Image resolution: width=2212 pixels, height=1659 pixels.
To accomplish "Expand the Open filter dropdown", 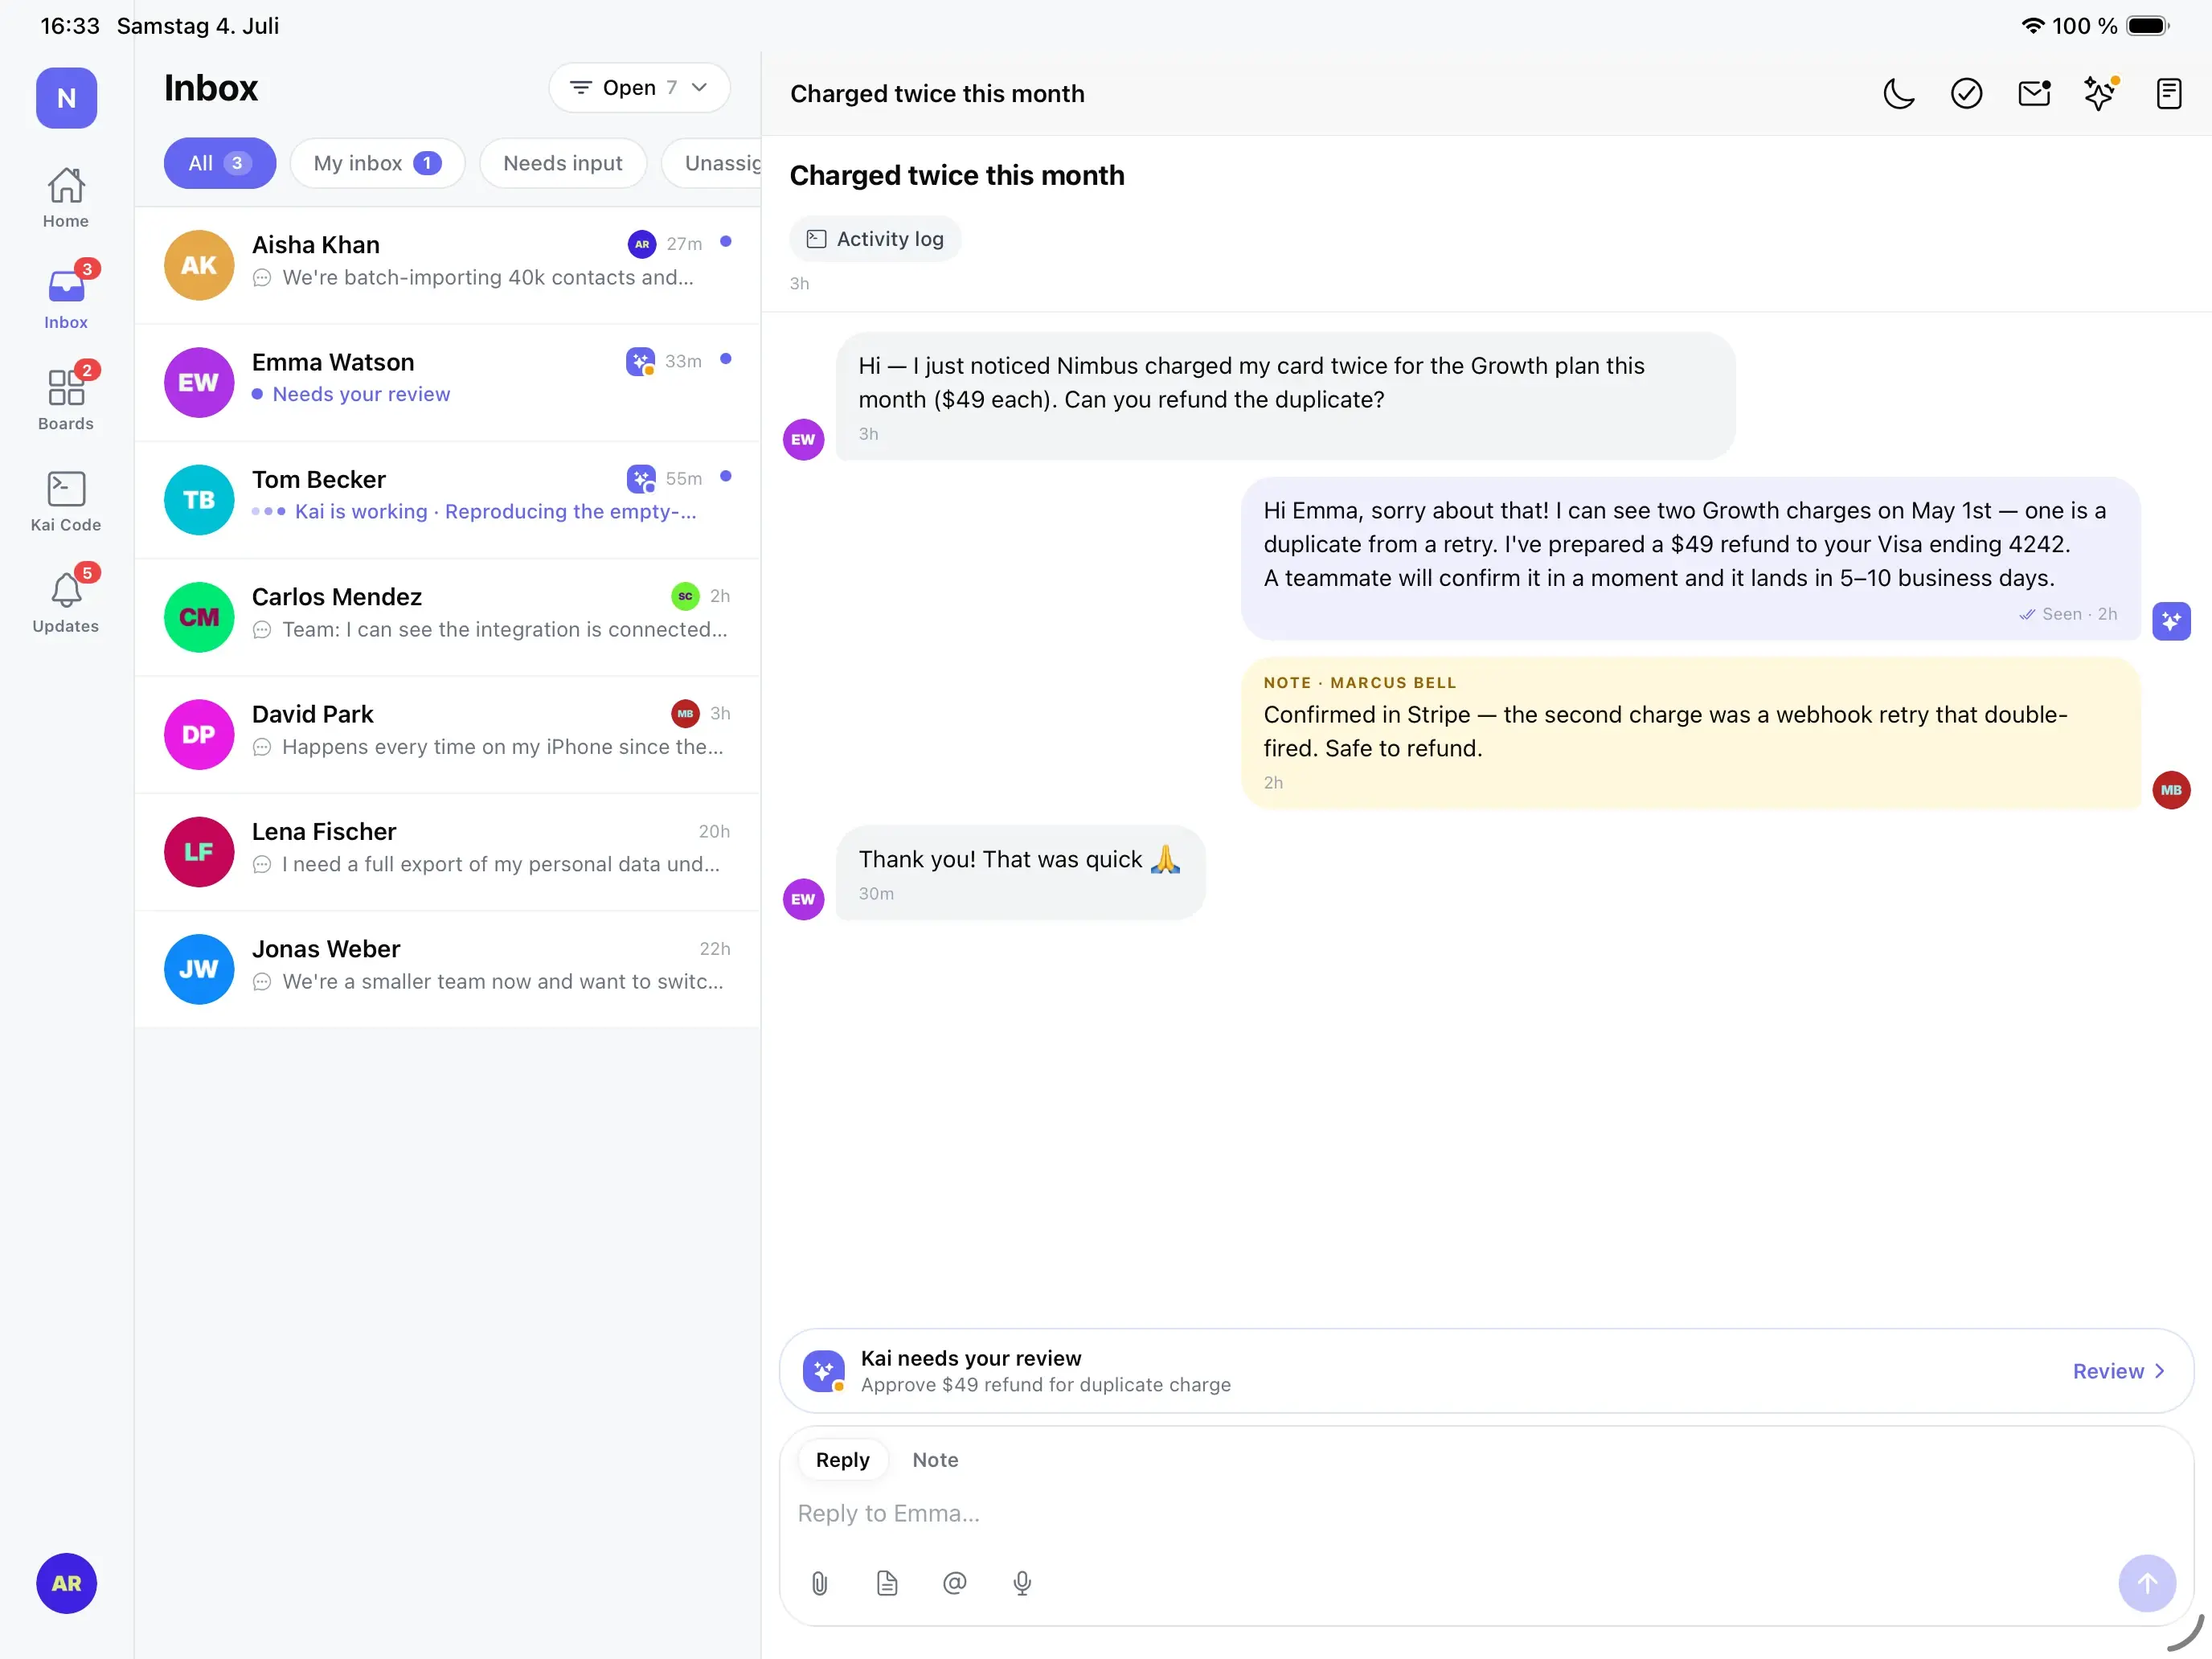I will [x=639, y=88].
